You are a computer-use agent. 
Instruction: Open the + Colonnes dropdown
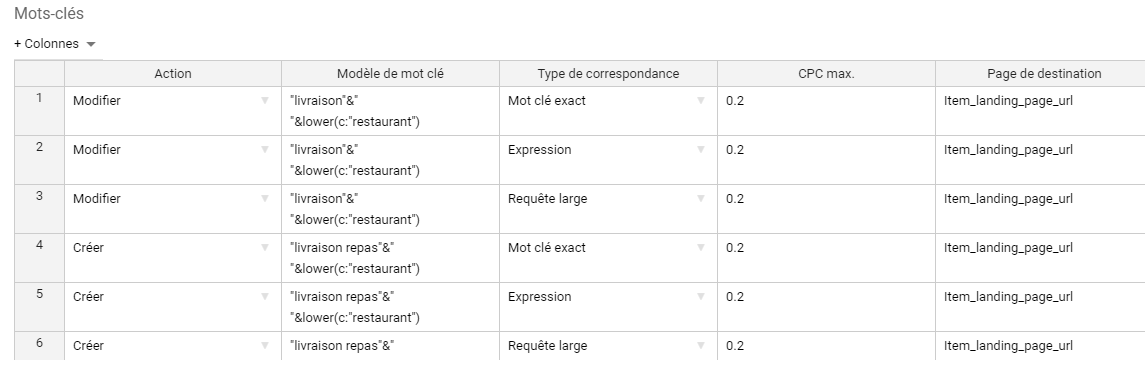click(x=55, y=44)
